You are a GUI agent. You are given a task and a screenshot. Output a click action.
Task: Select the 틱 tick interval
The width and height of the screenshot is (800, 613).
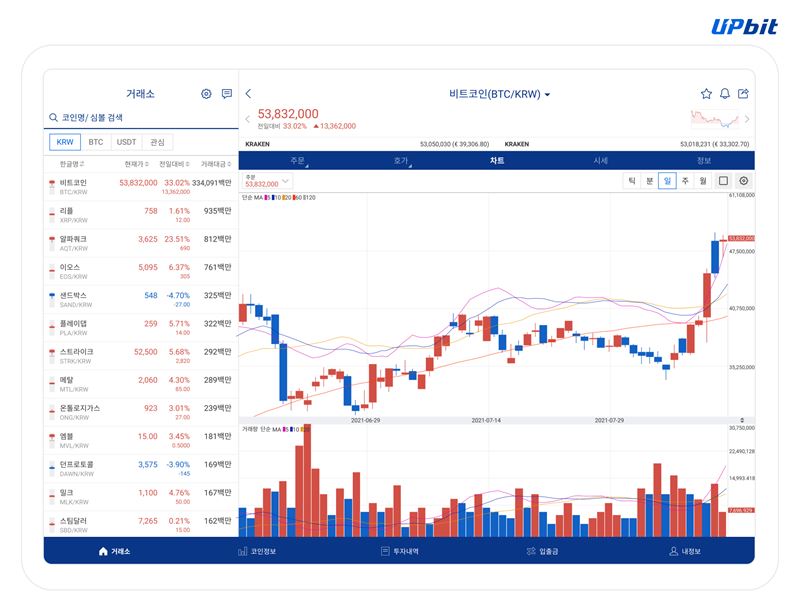coord(632,181)
